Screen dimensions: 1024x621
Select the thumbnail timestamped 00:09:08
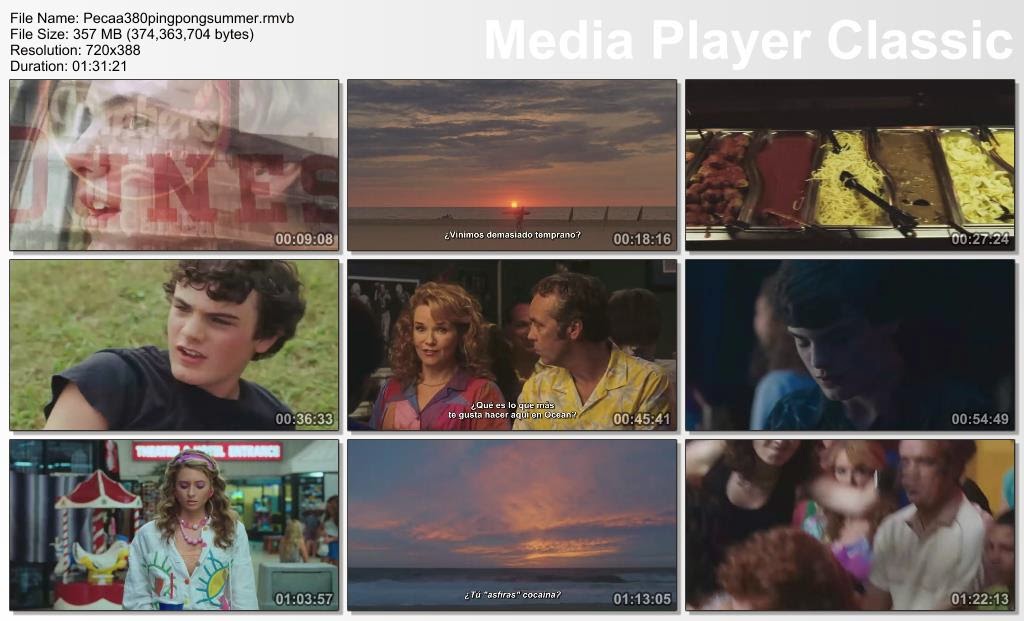tap(174, 165)
